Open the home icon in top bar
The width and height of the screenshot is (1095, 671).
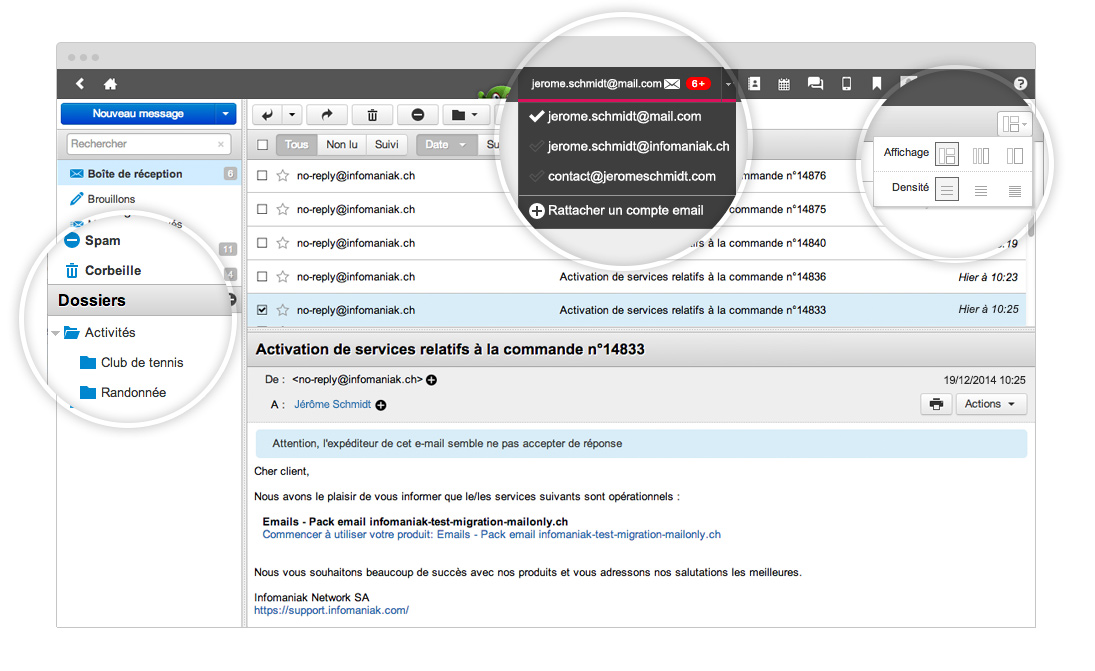point(110,84)
